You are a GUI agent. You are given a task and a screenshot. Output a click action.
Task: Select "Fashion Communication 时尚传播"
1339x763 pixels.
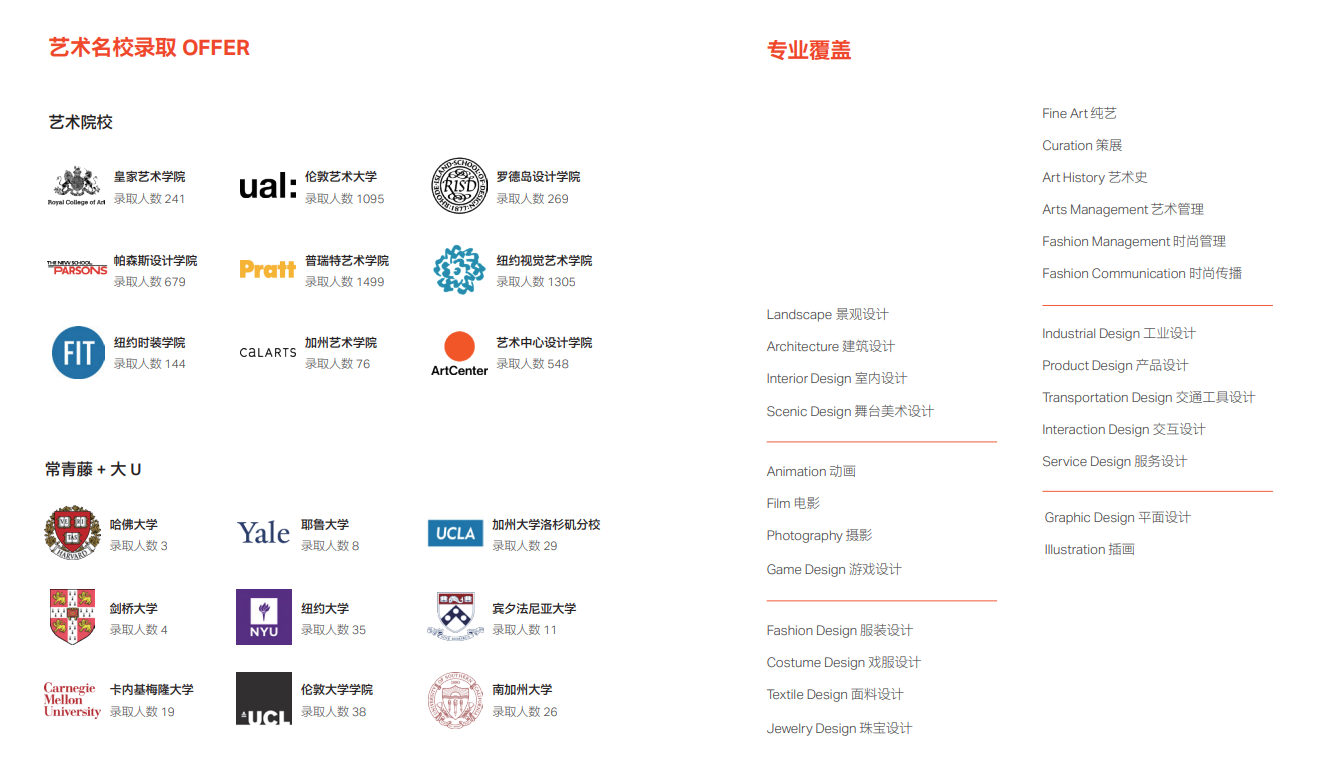pyautogui.click(x=1142, y=274)
